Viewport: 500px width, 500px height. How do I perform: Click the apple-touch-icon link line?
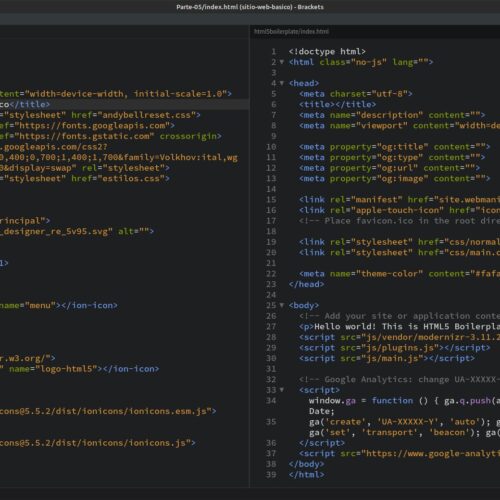pyautogui.click(x=399, y=210)
